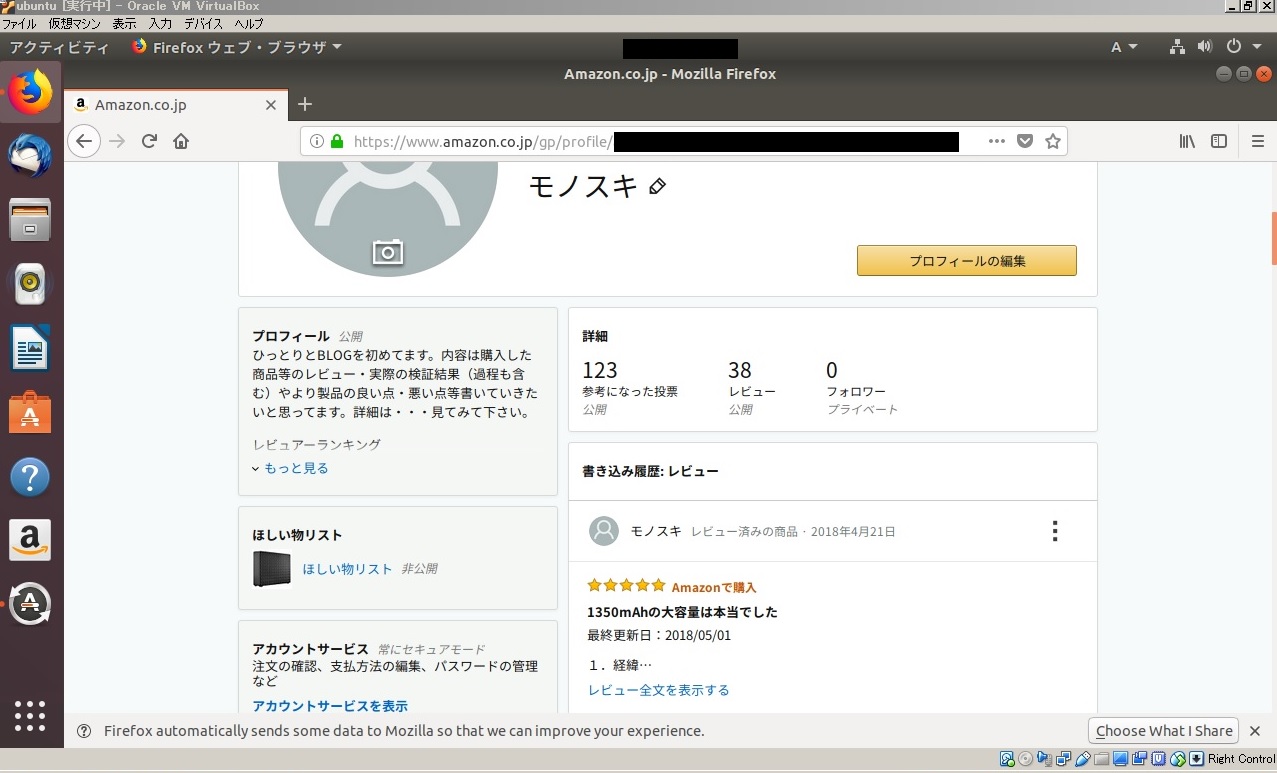This screenshot has width=1277, height=773.
Task: Open volume control in top bar
Action: 1204,46
